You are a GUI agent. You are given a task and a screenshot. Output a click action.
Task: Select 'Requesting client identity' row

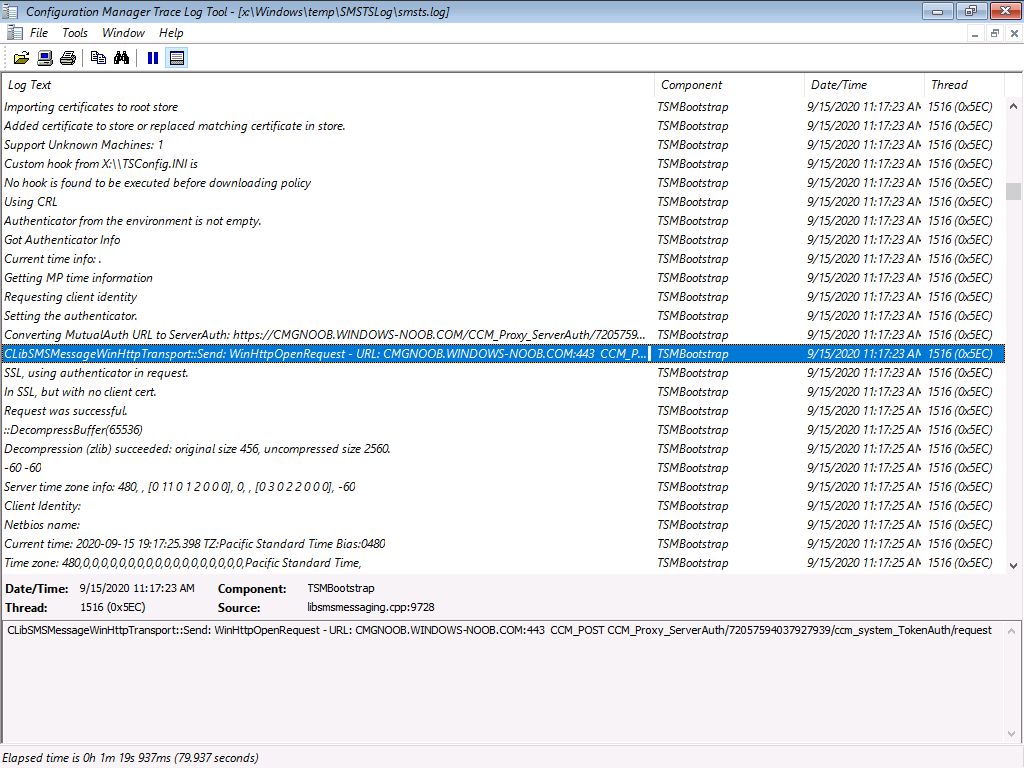pos(503,296)
